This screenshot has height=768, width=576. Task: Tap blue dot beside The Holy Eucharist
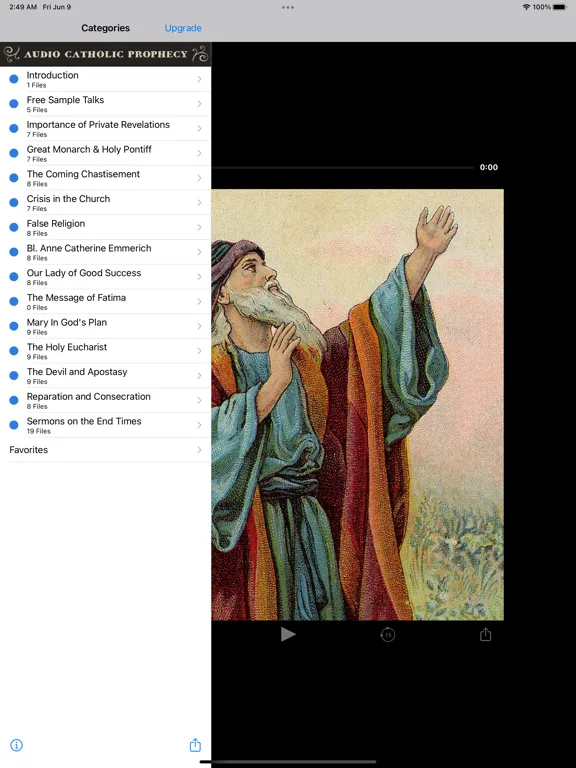(x=14, y=351)
